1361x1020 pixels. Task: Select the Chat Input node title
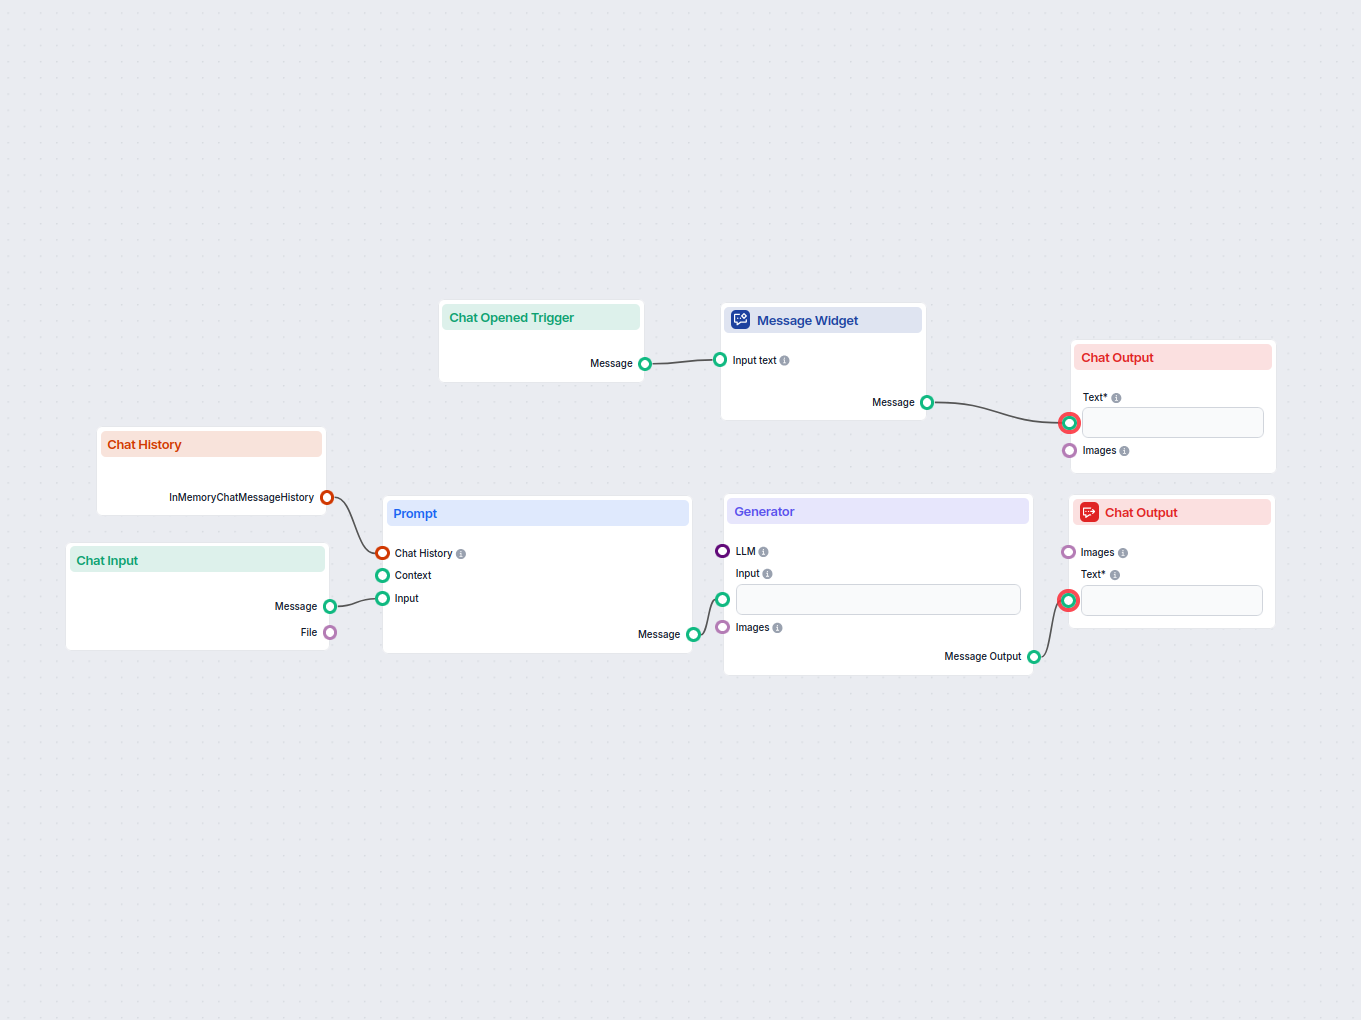[107, 560]
